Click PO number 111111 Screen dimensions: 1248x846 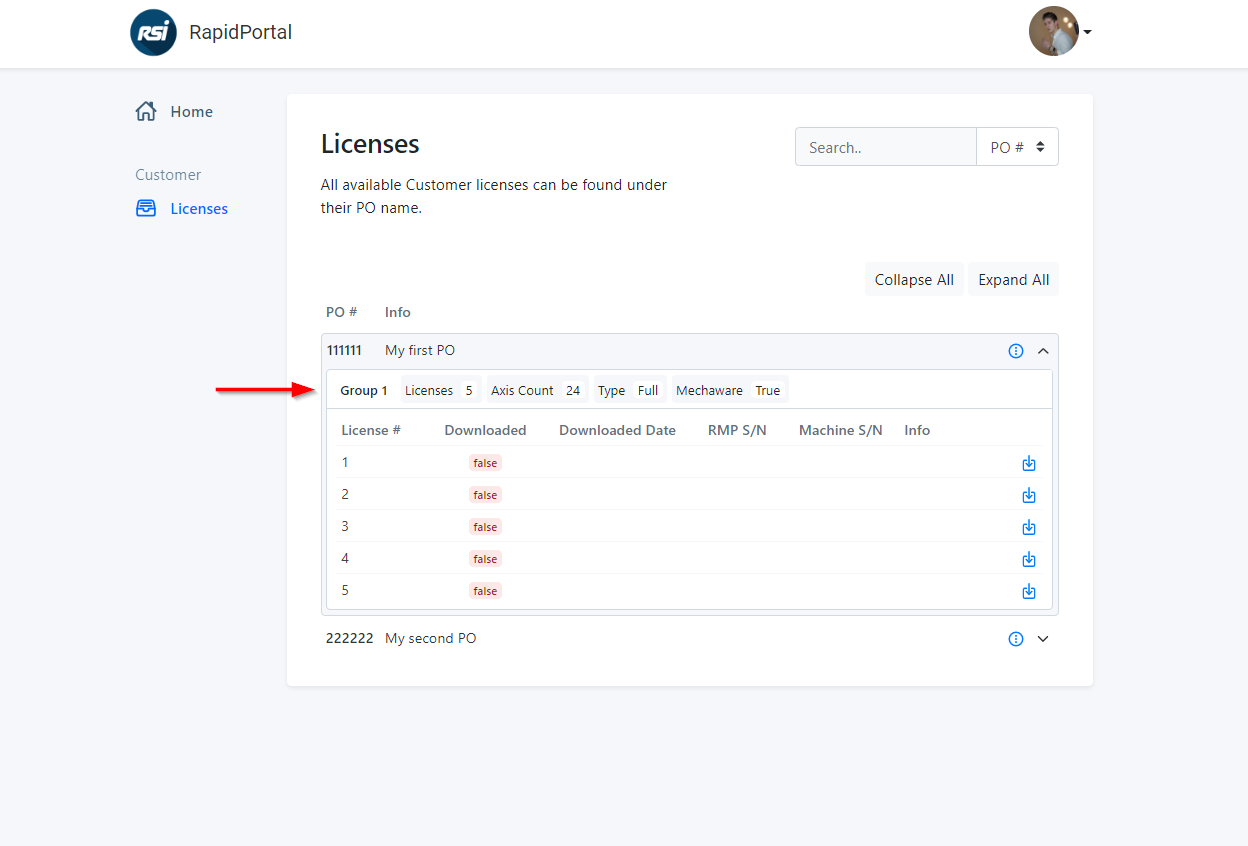(x=344, y=351)
